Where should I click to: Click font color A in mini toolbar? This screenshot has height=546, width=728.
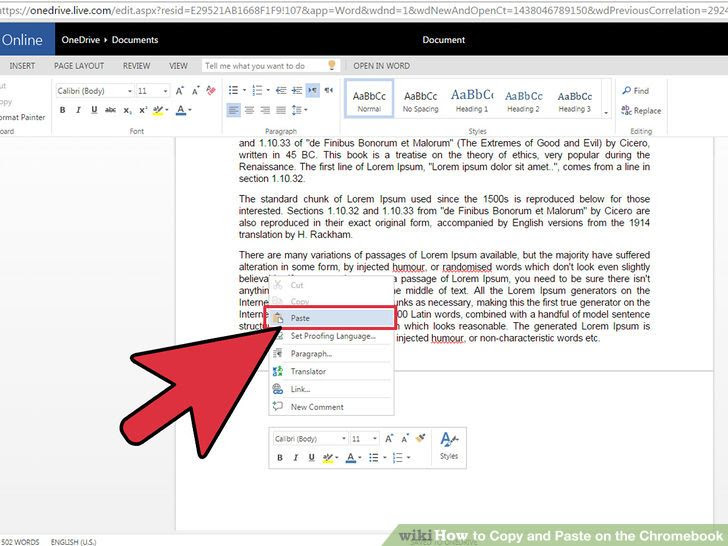click(351, 458)
